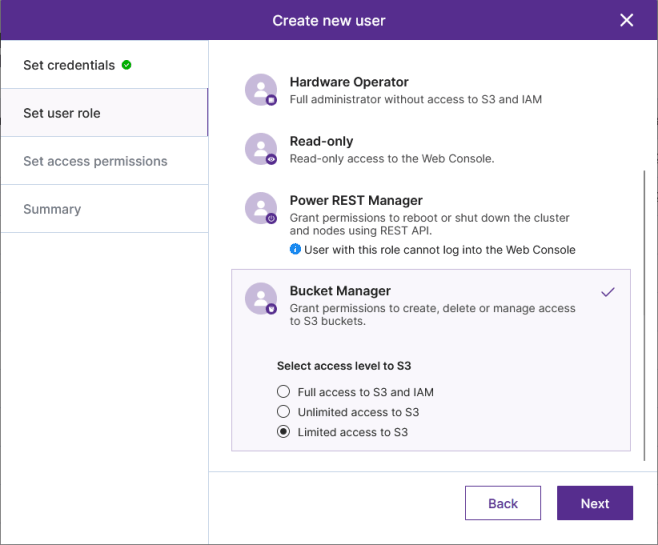Click 'Full administrator without access to S3 and IAM'
Image resolution: width=658 pixels, height=545 pixels.
point(415,99)
